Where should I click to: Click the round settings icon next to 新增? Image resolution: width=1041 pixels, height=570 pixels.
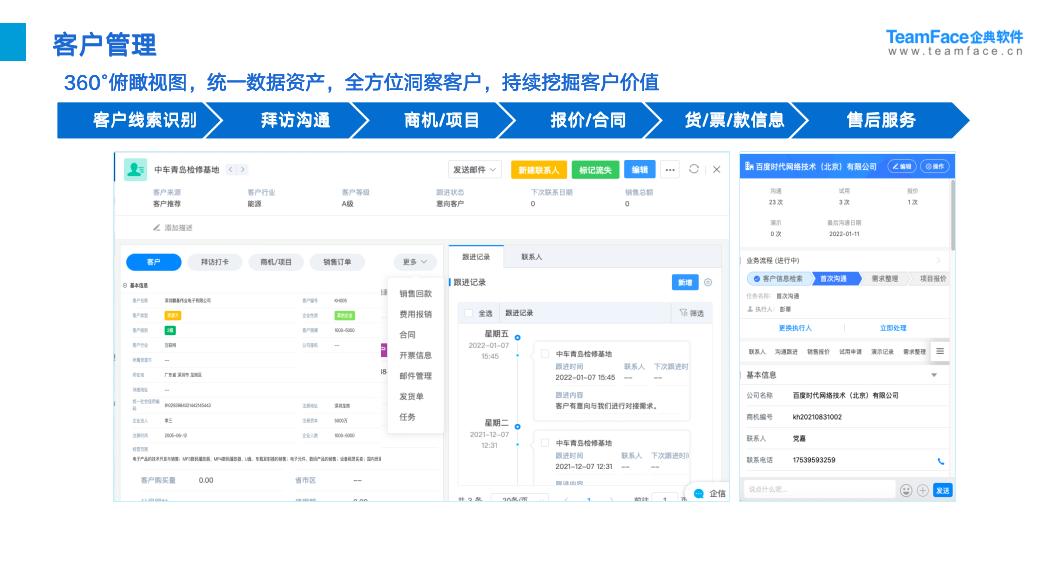(708, 282)
